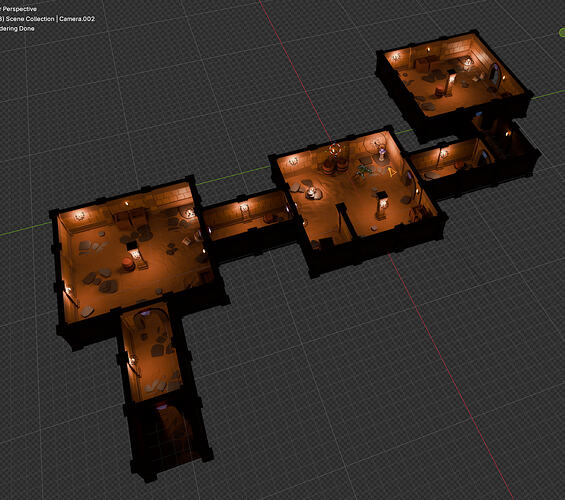Click the Rendering Done status text
The image size is (565, 500).
tap(17, 28)
